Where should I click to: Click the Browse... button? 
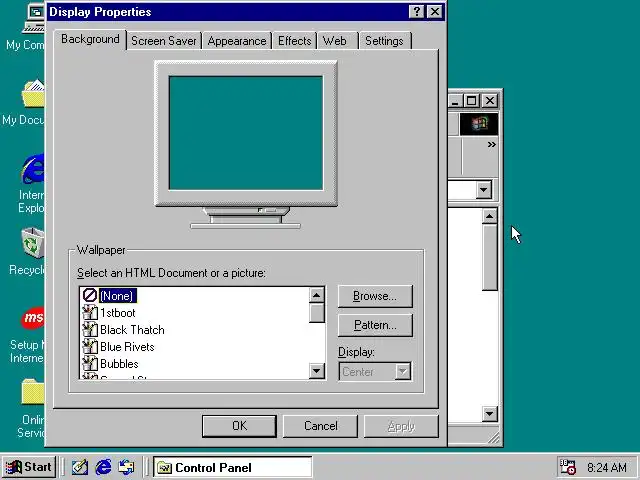point(375,296)
